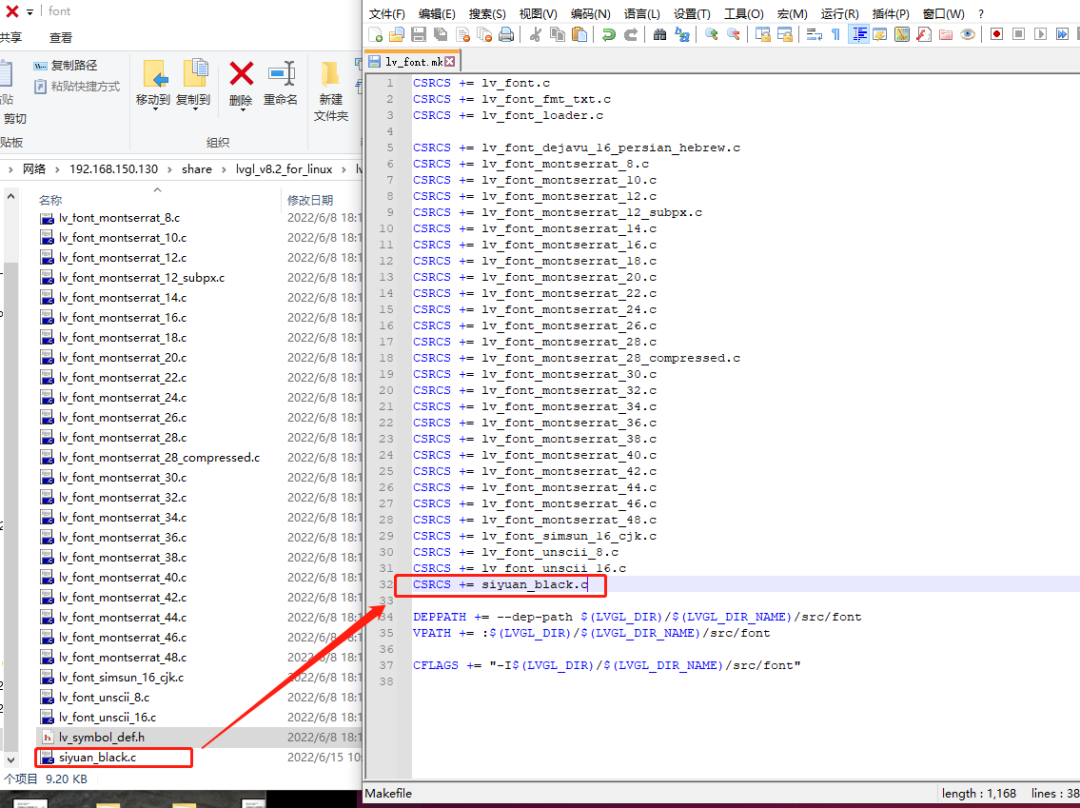Save the lv_font.mk file via toolbar

(x=418, y=34)
